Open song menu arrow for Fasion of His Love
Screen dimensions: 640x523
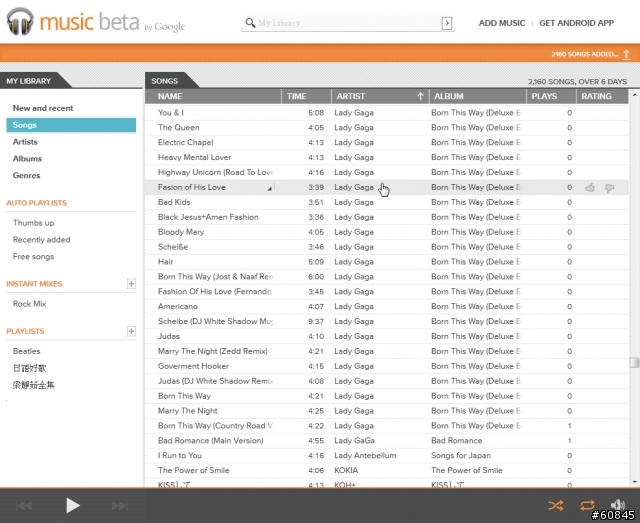(x=270, y=188)
